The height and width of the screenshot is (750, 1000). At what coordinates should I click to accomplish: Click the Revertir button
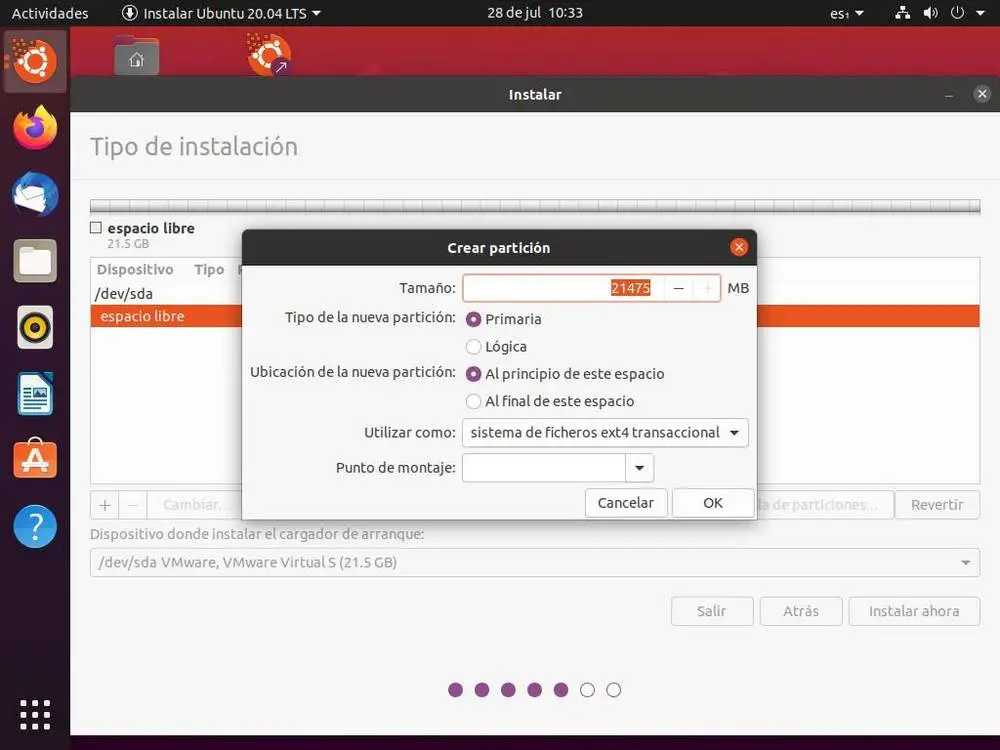937,505
